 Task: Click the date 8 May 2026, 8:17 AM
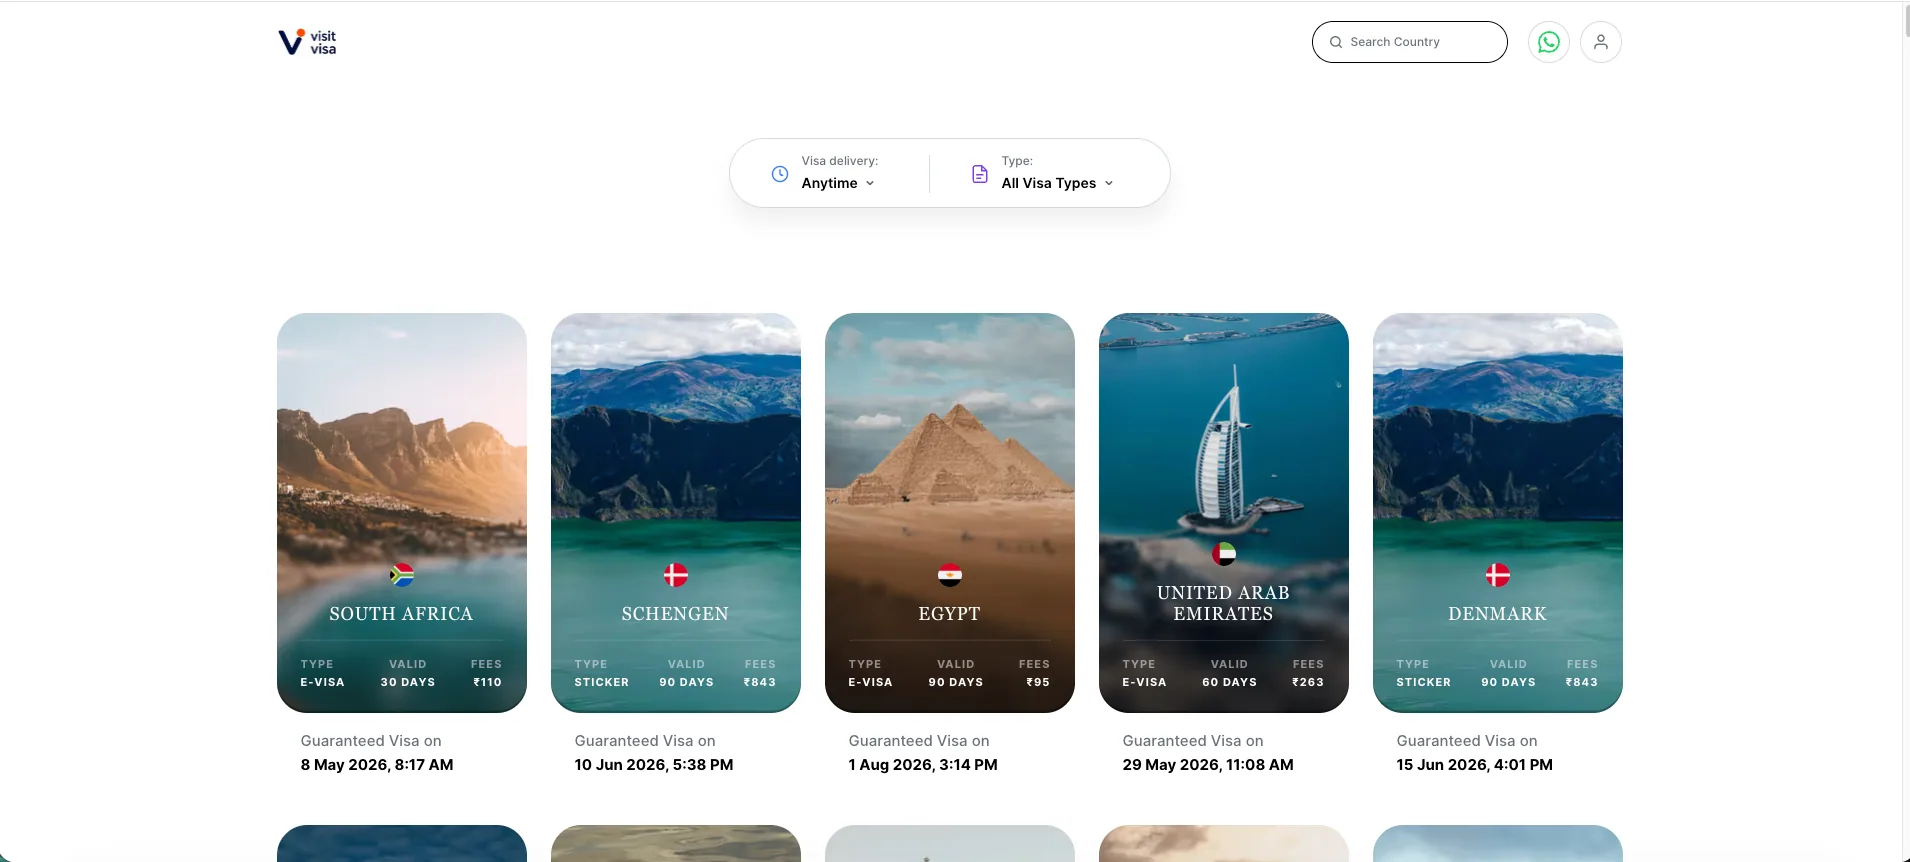(x=377, y=765)
